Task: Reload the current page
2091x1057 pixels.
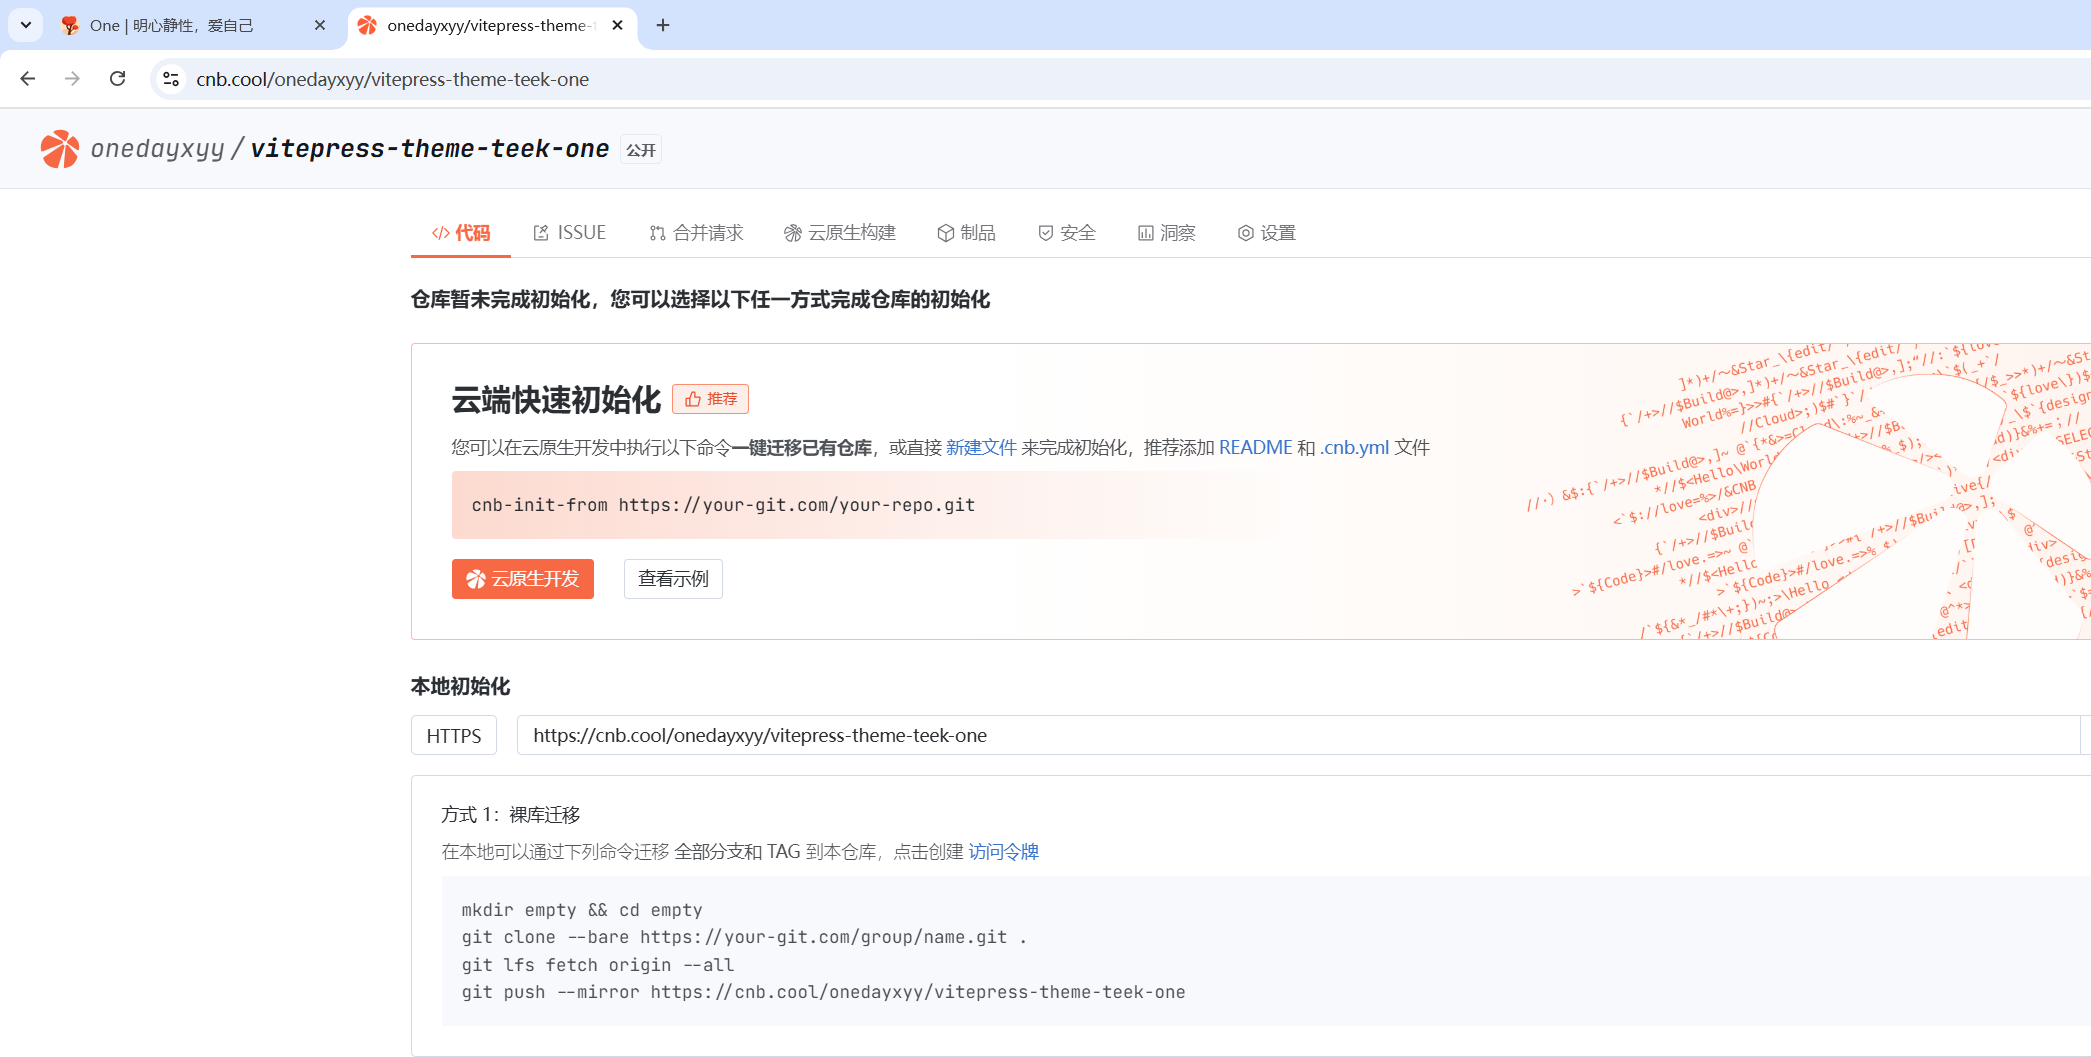Action: point(117,79)
